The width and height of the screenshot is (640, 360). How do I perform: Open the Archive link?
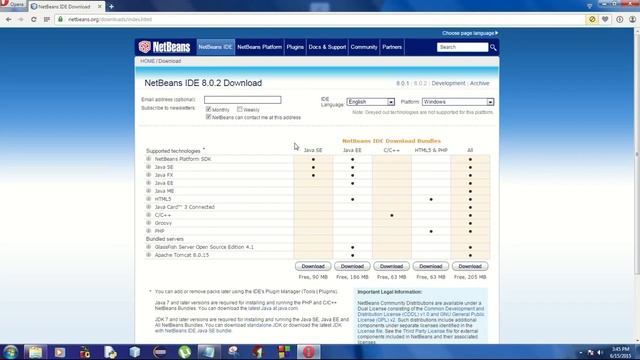[x=480, y=83]
